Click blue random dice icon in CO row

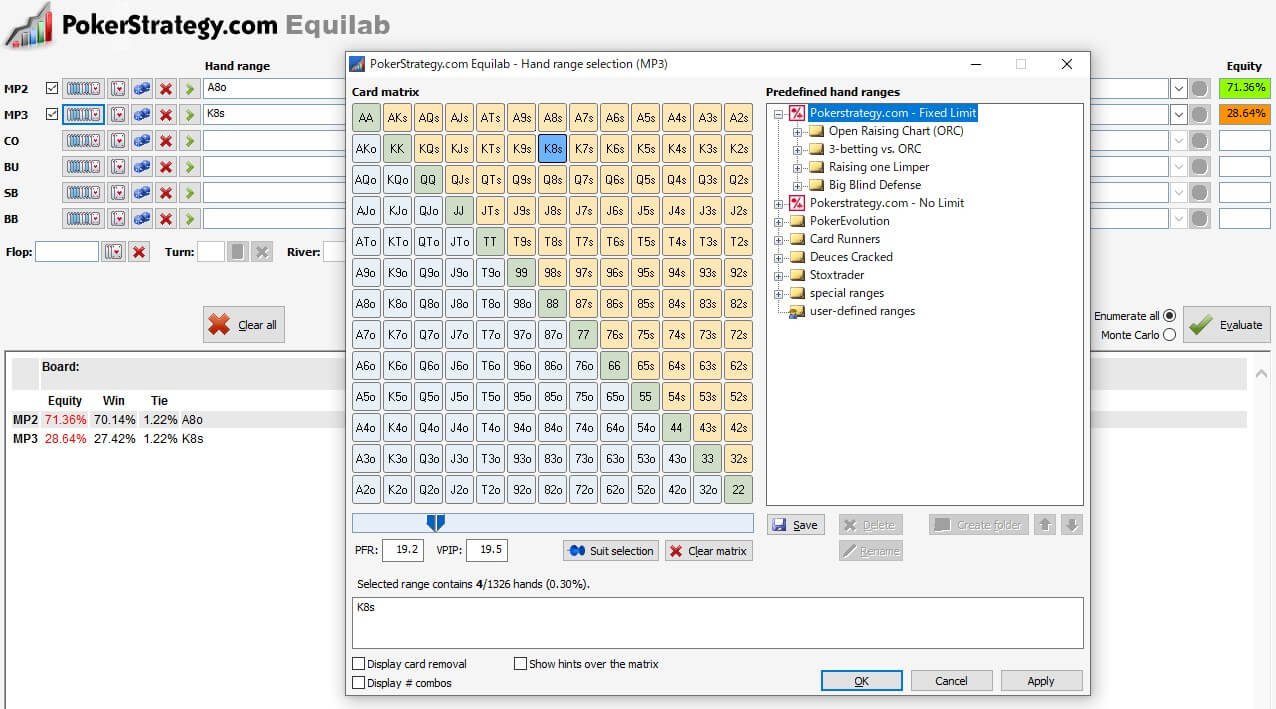142,141
